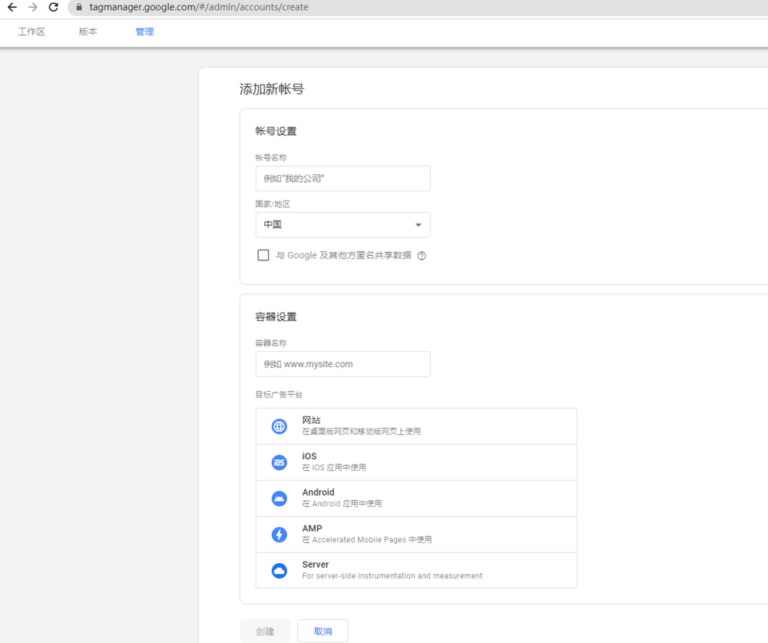768x643 pixels.
Task: Click the help icon beside data sharing option
Action: [x=421, y=256]
